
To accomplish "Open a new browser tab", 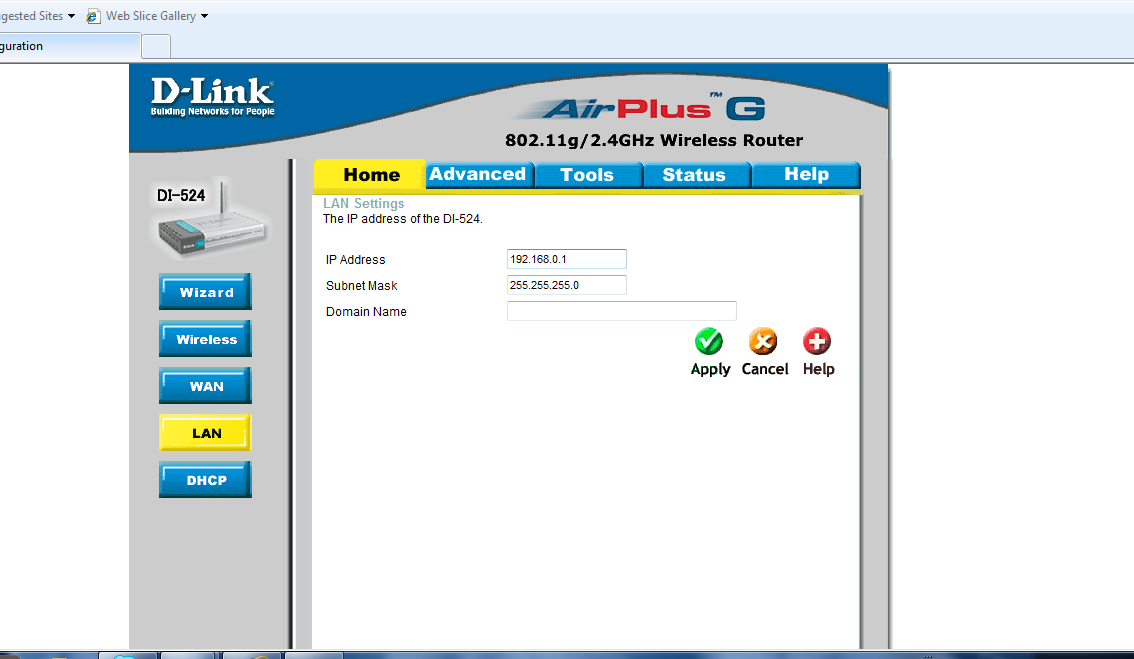I will pyautogui.click(x=155, y=46).
